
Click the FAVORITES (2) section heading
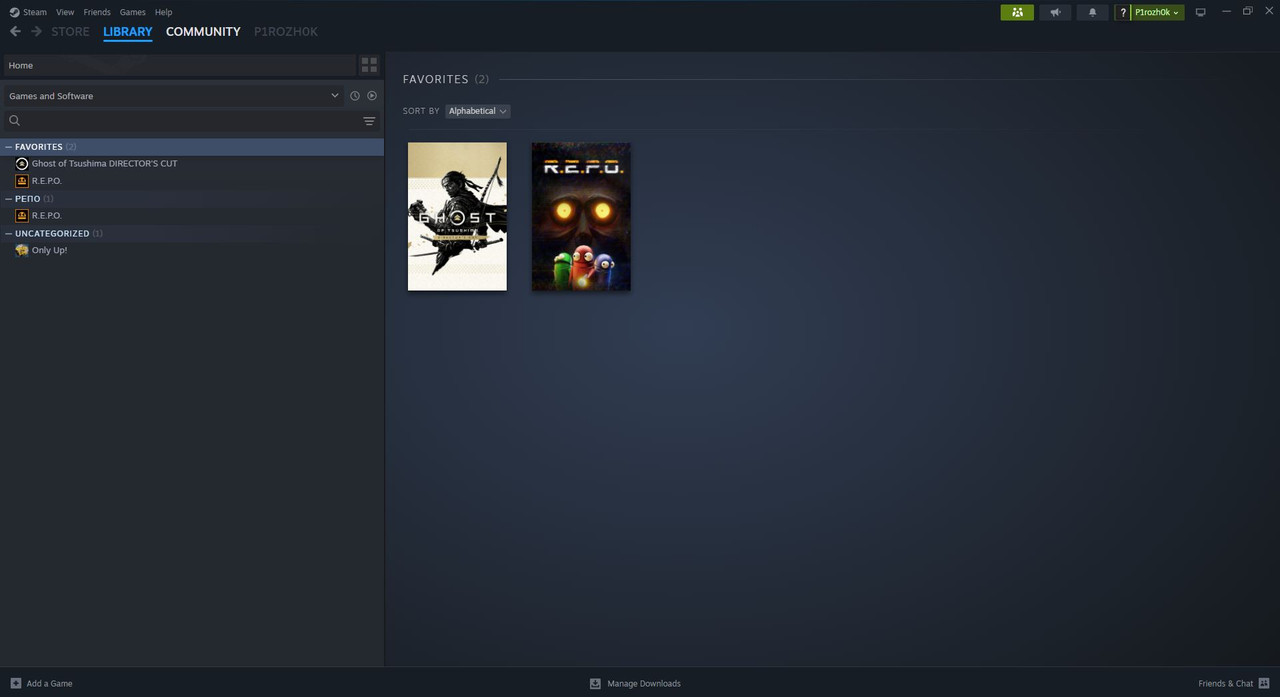pos(446,79)
